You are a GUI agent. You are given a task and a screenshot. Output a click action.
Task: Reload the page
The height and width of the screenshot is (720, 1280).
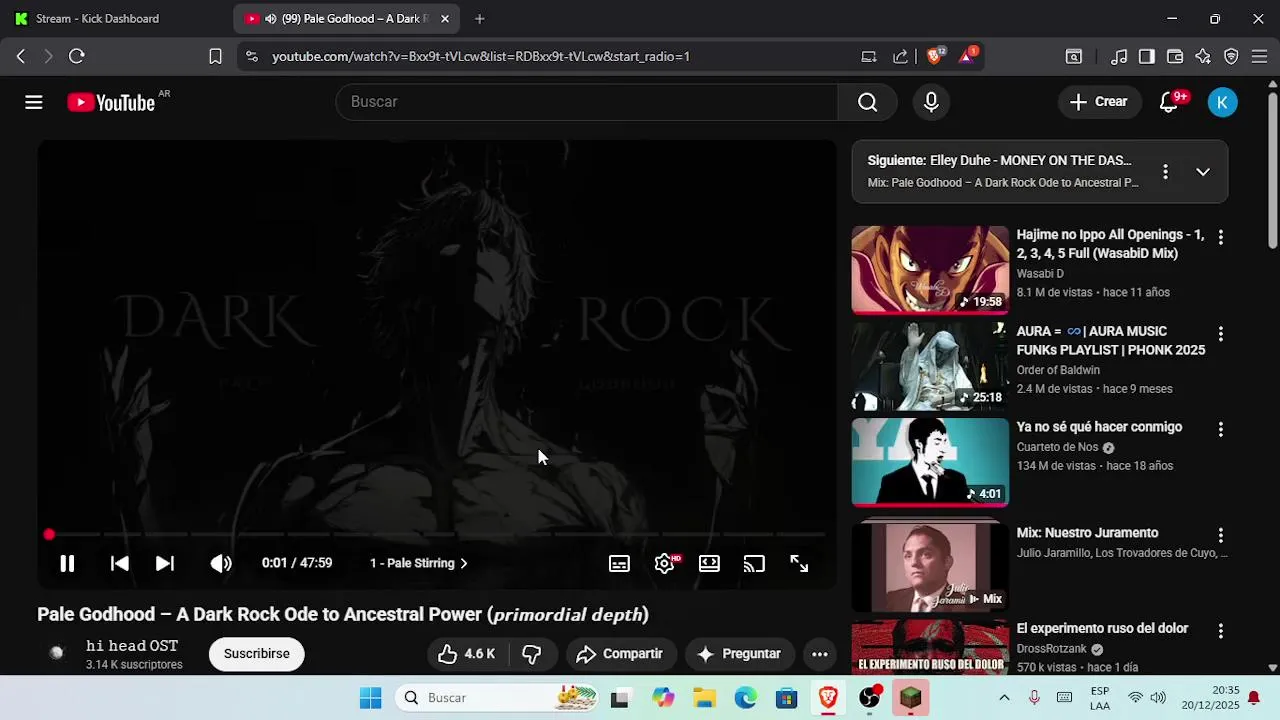77,57
